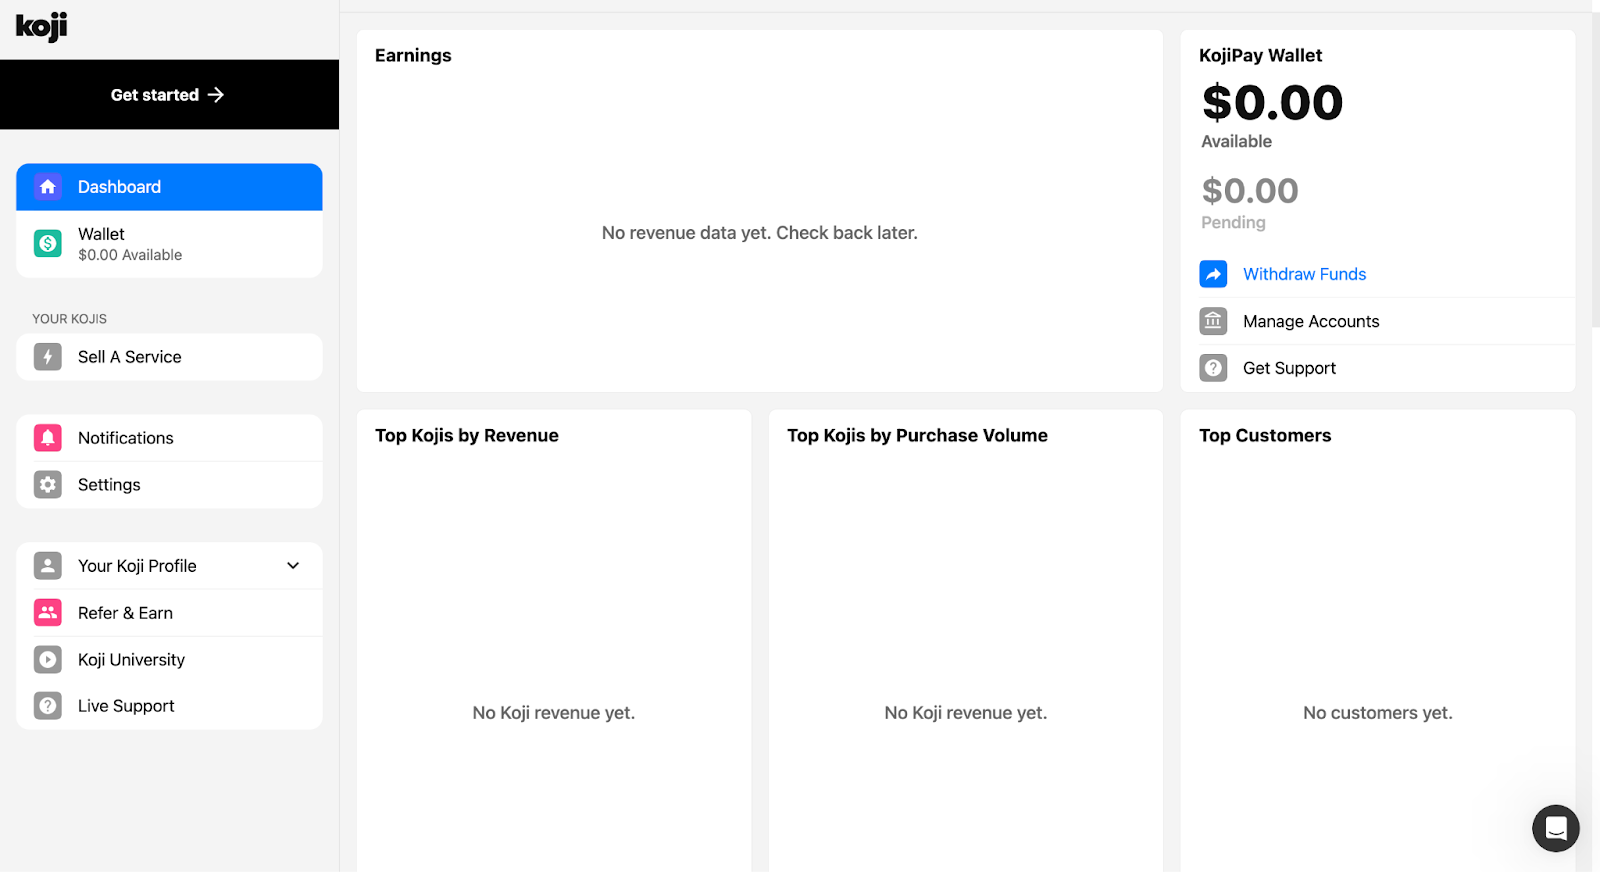This screenshot has height=872, width=1600.
Task: Click the KojiPay Wallet heading
Action: [1260, 56]
